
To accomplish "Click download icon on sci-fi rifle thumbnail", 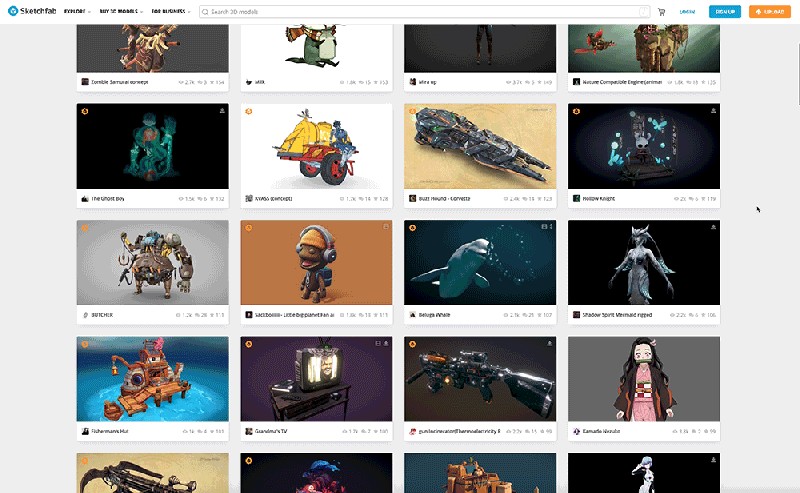I will tap(549, 343).
